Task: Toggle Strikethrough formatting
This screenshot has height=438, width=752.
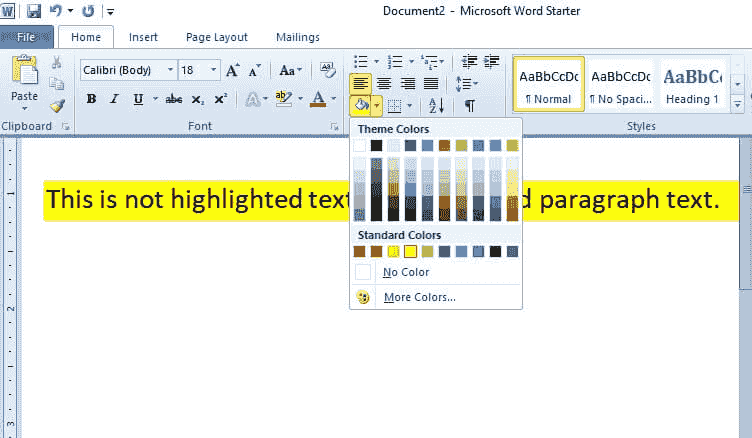Action: (x=174, y=99)
